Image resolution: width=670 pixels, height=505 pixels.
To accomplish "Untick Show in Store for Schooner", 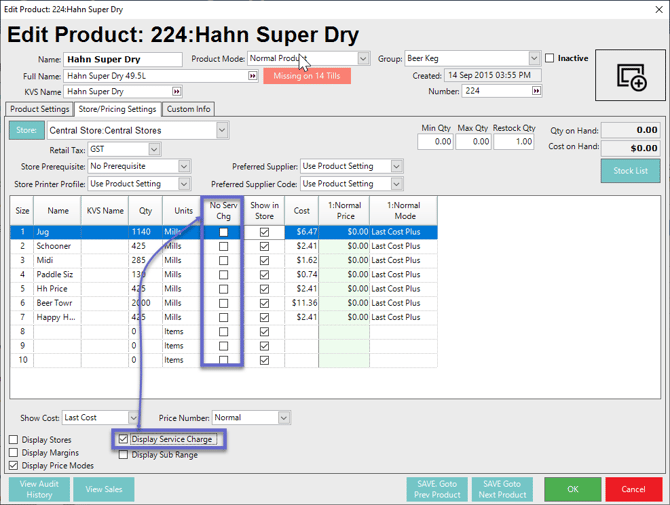I will point(264,246).
